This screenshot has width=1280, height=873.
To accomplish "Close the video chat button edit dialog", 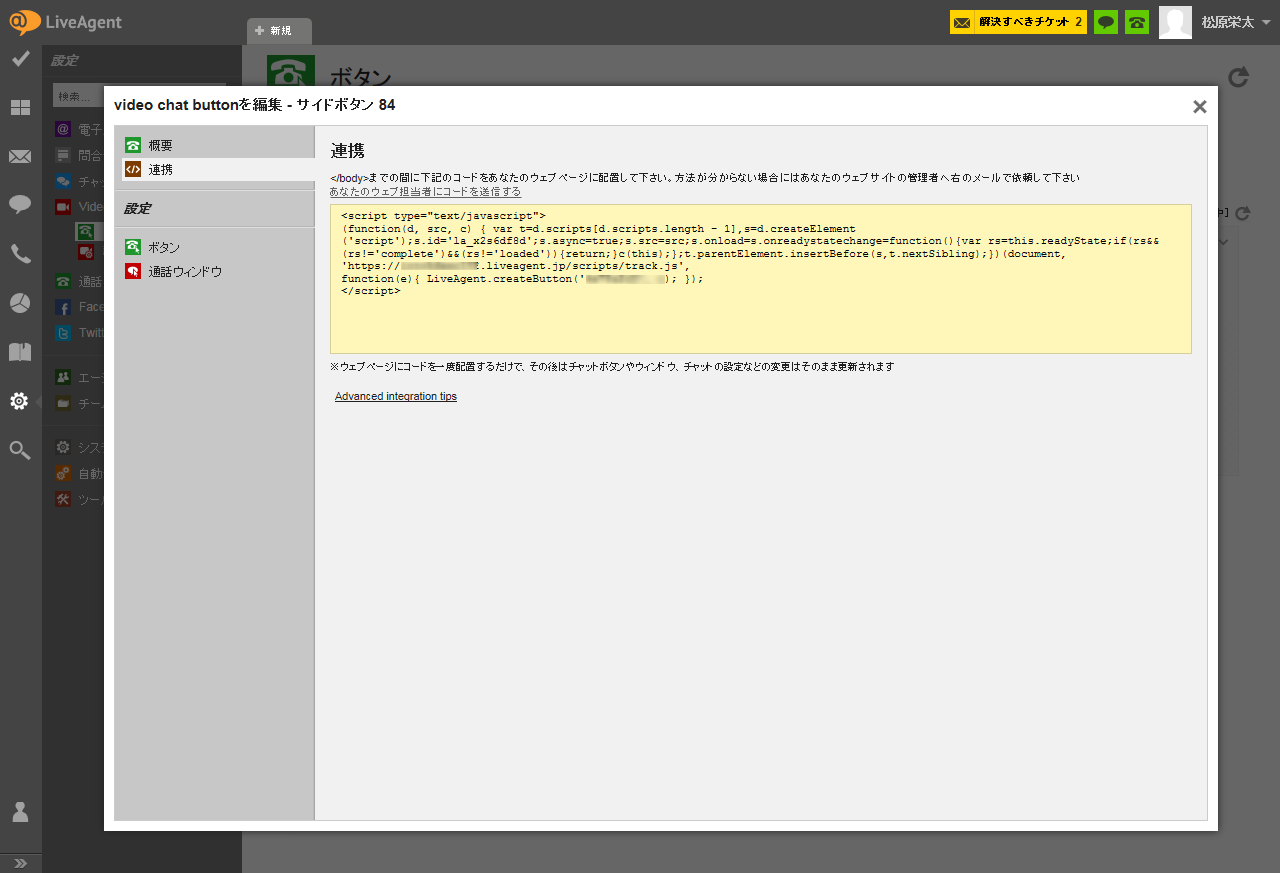I will (1200, 107).
